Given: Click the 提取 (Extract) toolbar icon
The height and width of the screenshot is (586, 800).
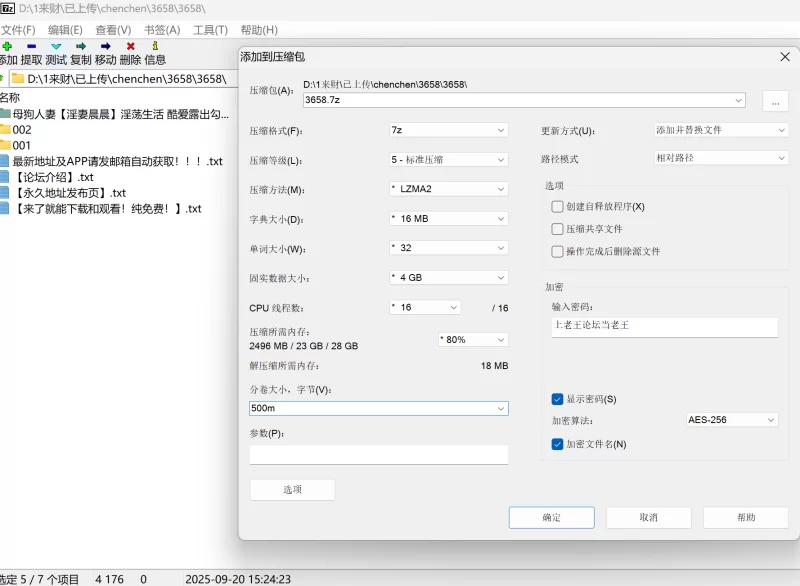Looking at the screenshot, I should coord(32,46).
